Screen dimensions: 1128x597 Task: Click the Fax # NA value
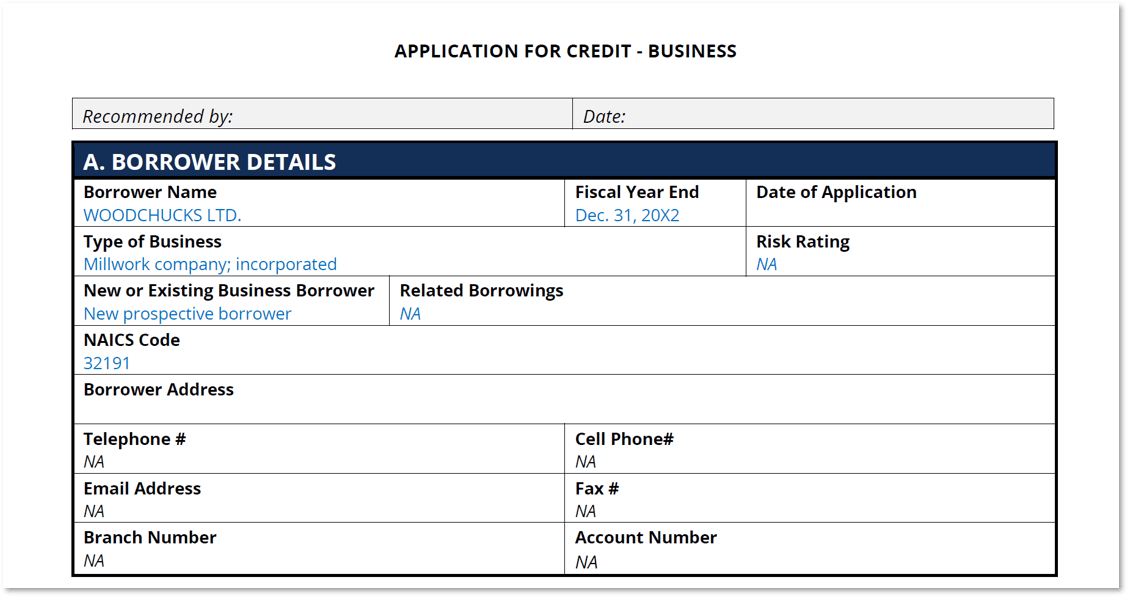tap(586, 511)
